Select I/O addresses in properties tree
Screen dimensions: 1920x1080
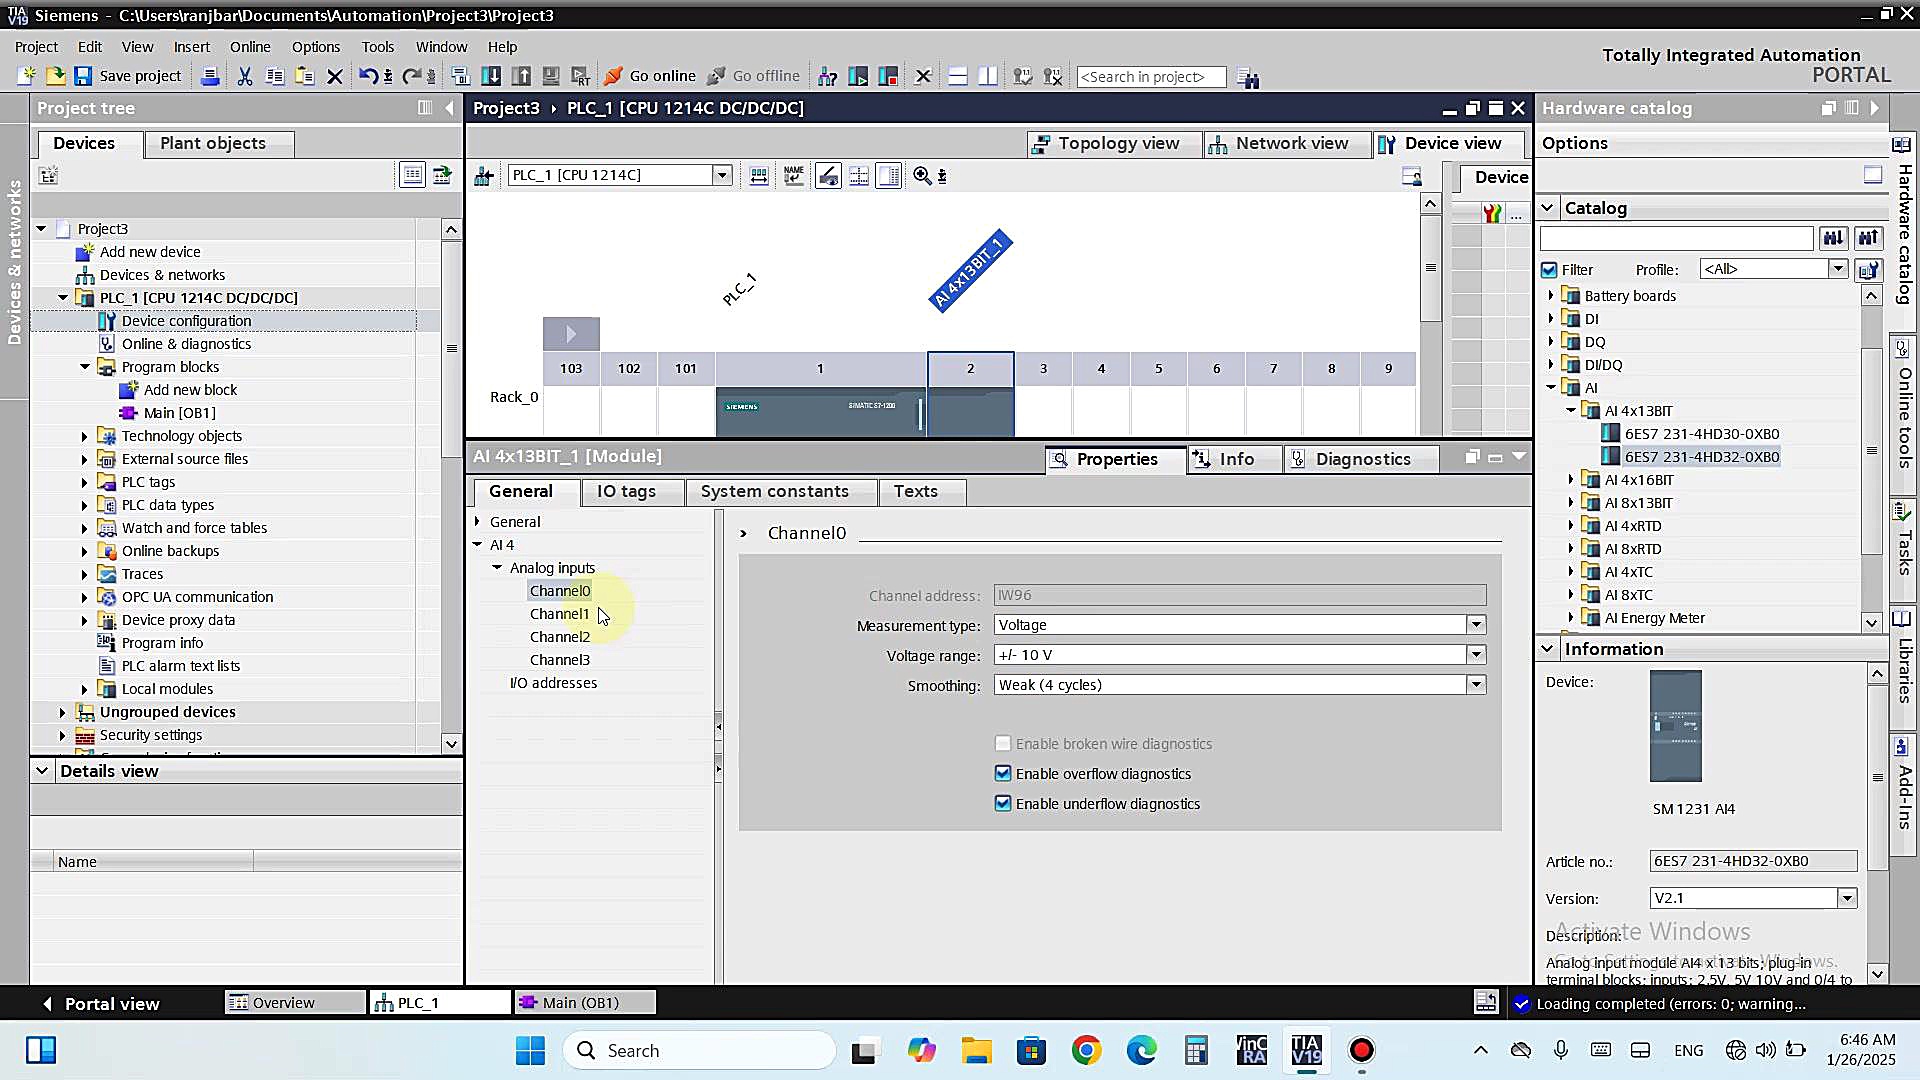(553, 683)
